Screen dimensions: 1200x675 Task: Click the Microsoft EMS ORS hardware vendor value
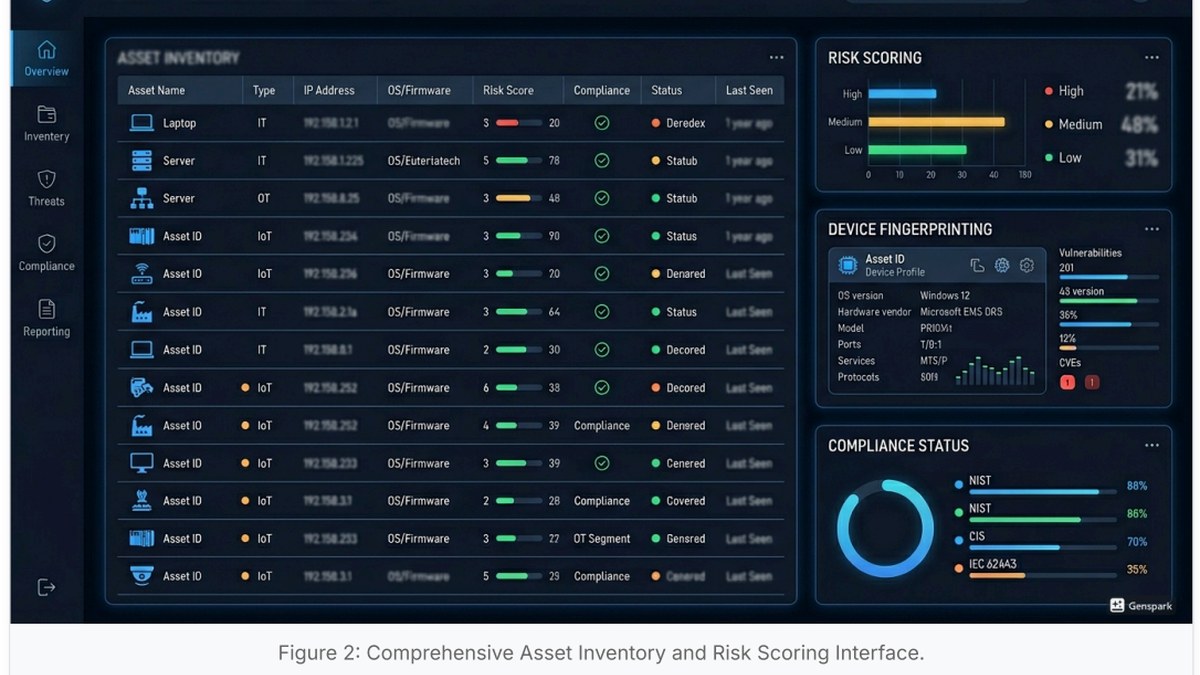tap(961, 312)
